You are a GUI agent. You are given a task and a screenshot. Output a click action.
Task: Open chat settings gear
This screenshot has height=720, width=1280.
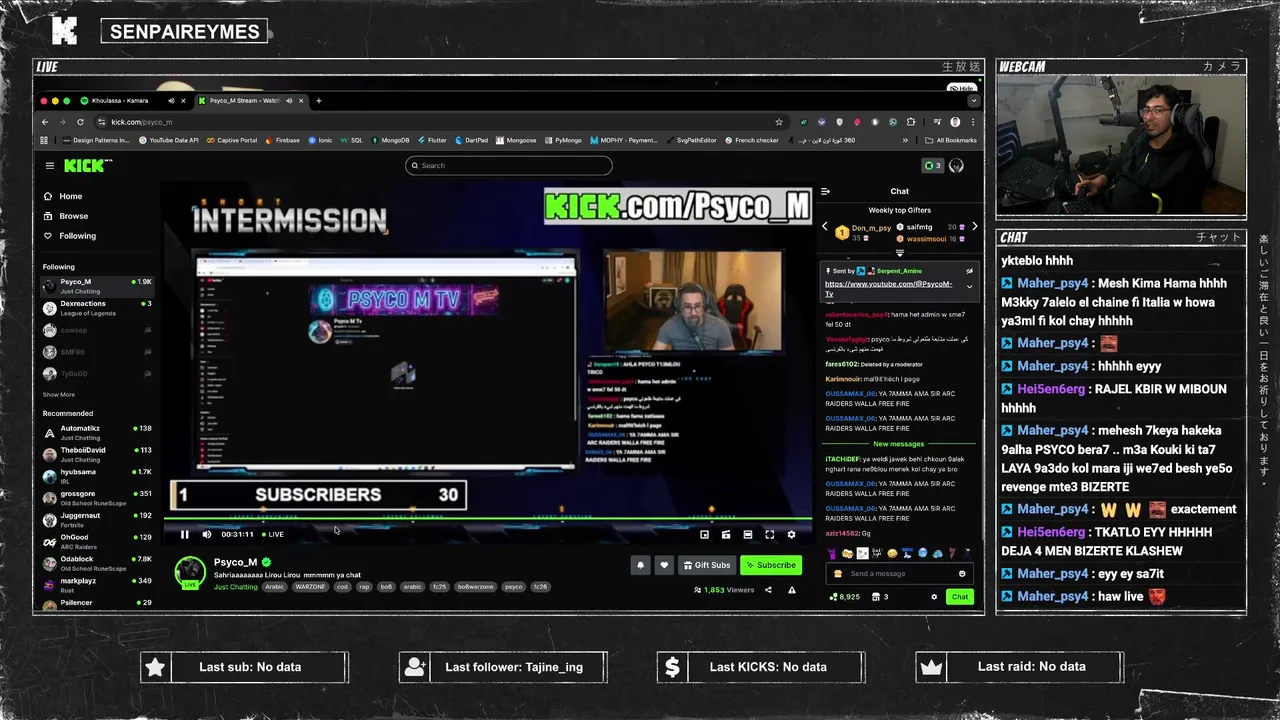click(x=934, y=597)
